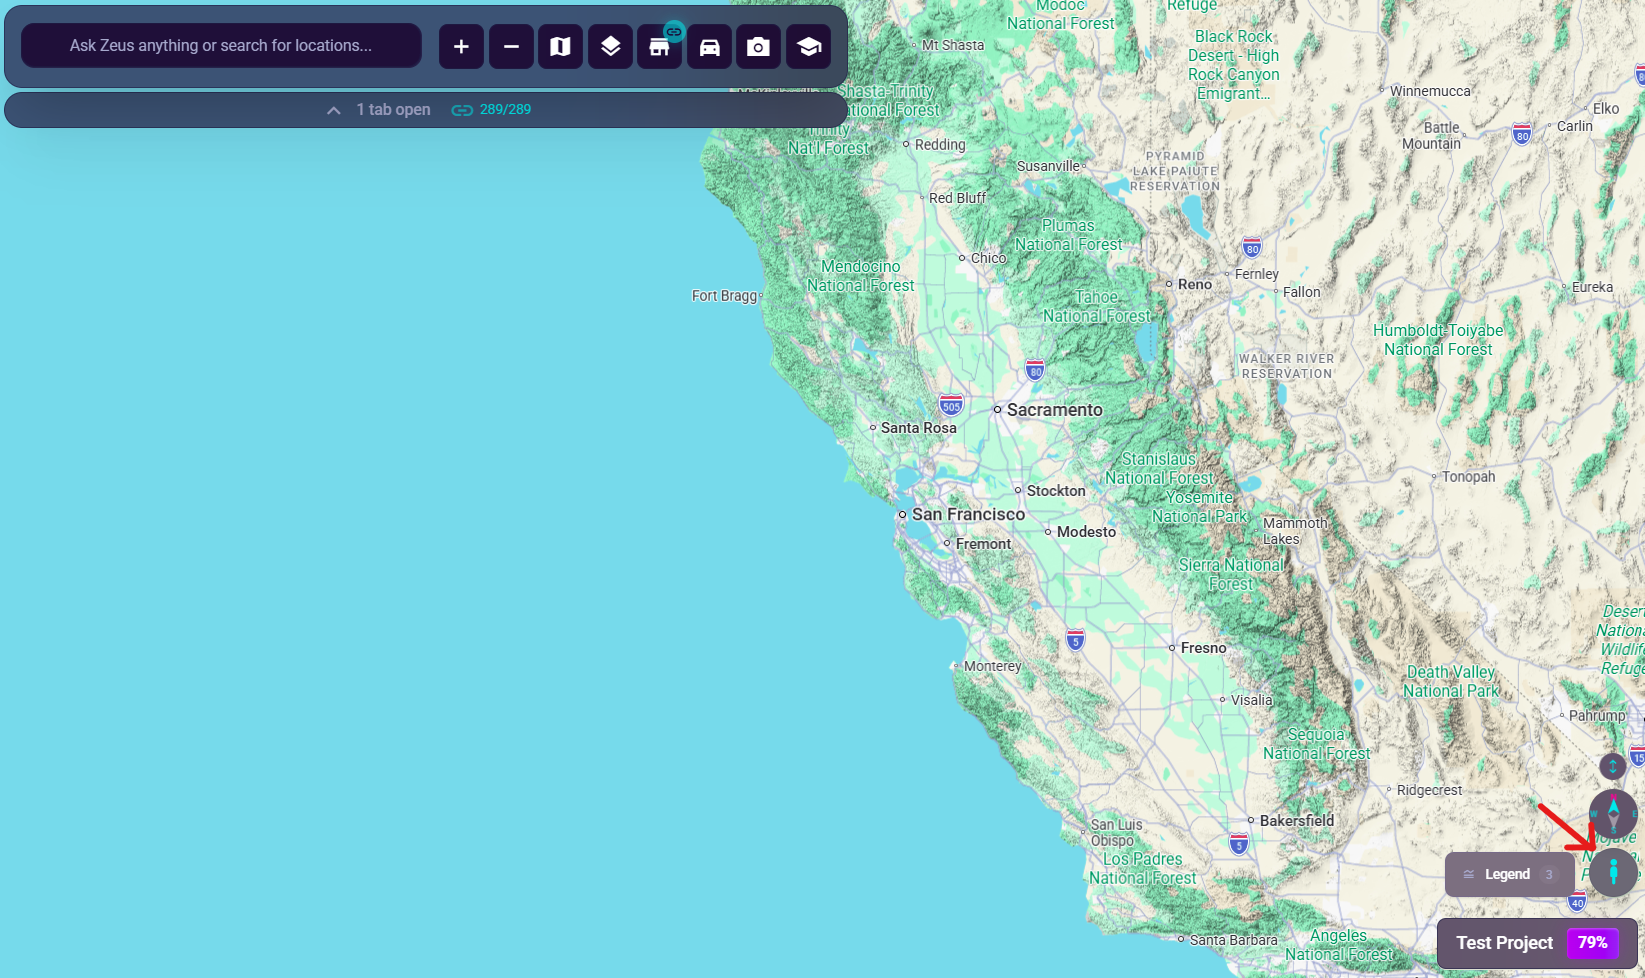Screen dimensions: 1645x978
Task: Click the San Francisco city label
Action: pos(968,514)
